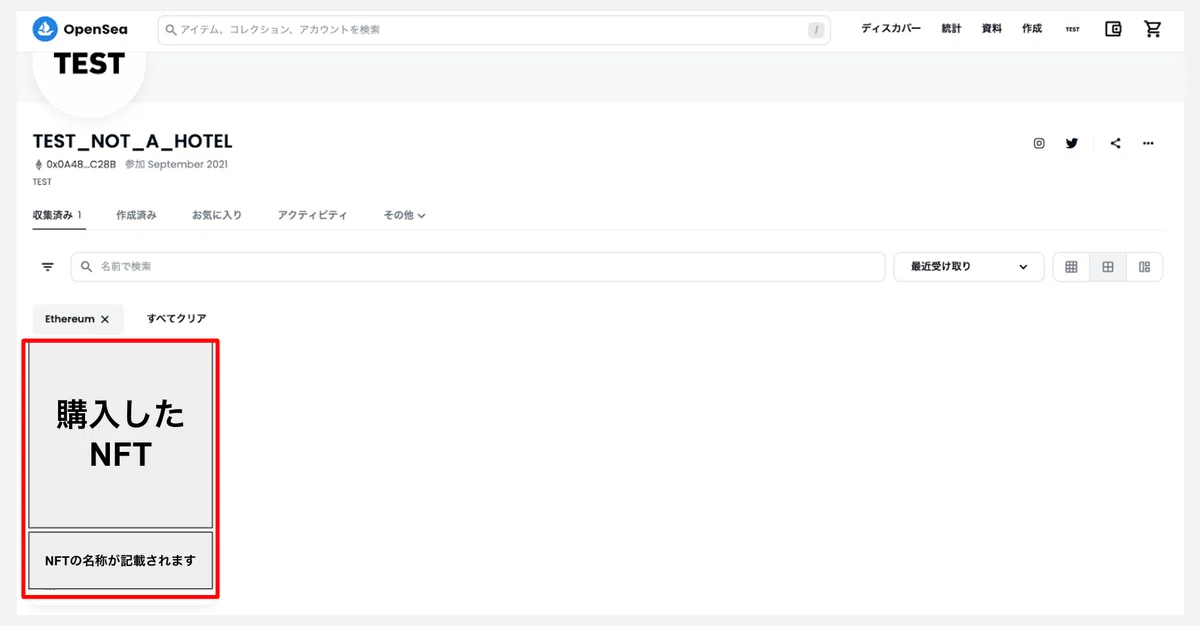Click the wallet address 0x0A48...C28B

[x=81, y=164]
